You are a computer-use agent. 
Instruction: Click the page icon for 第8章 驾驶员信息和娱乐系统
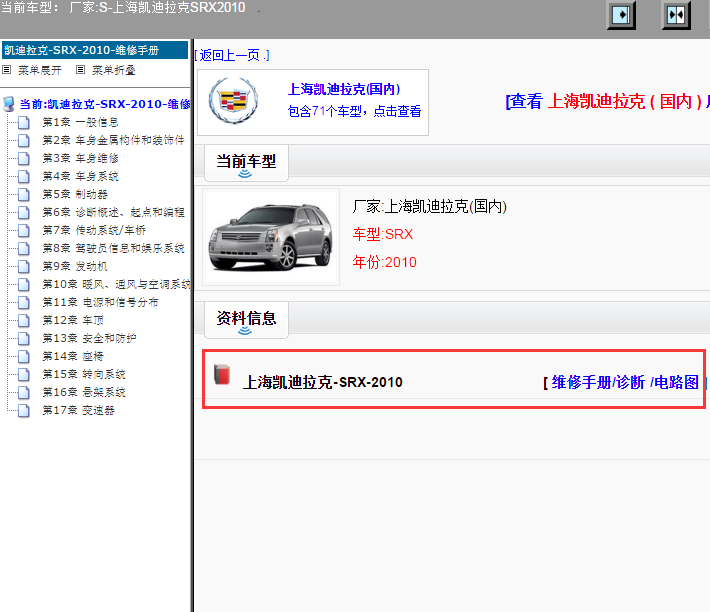(x=24, y=248)
